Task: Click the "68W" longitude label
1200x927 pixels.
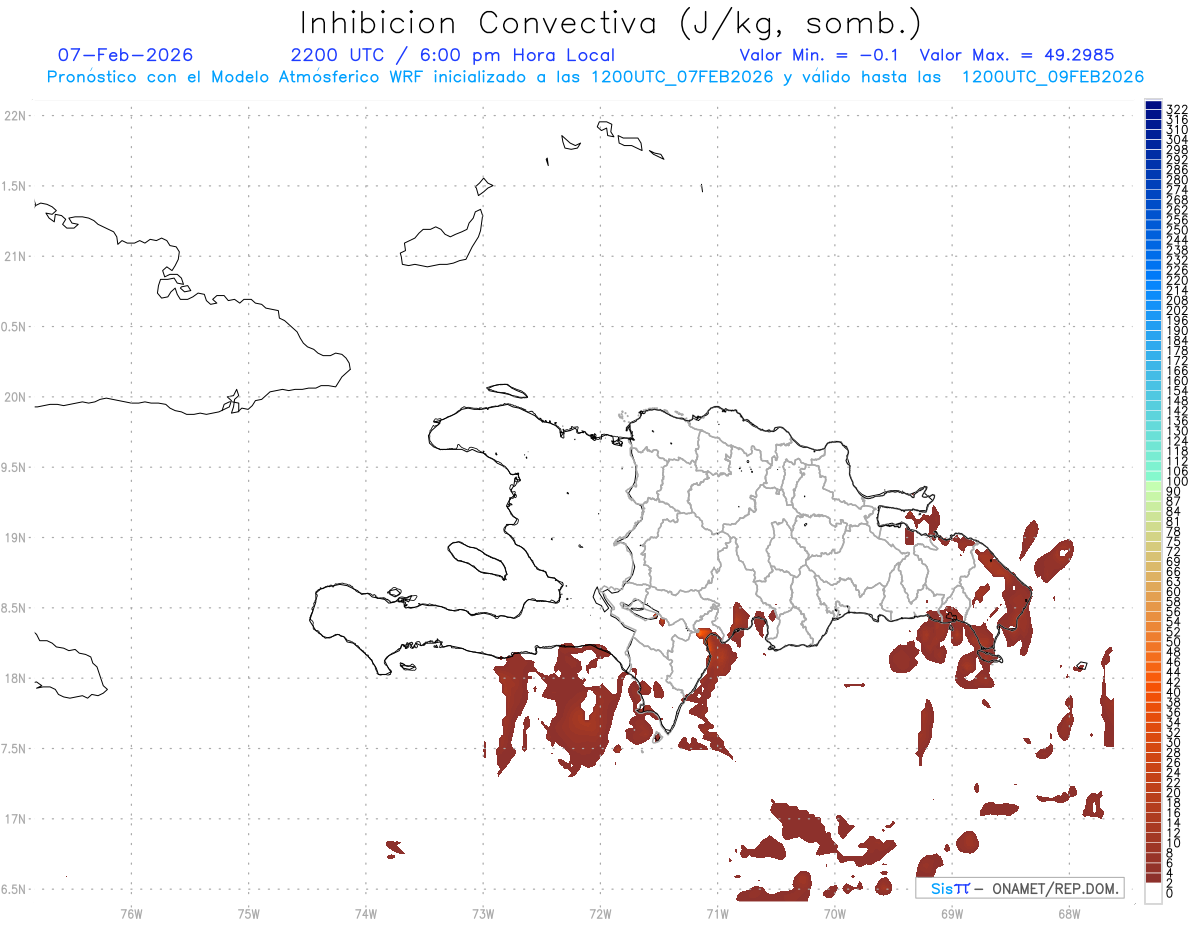Action: coord(1068,913)
